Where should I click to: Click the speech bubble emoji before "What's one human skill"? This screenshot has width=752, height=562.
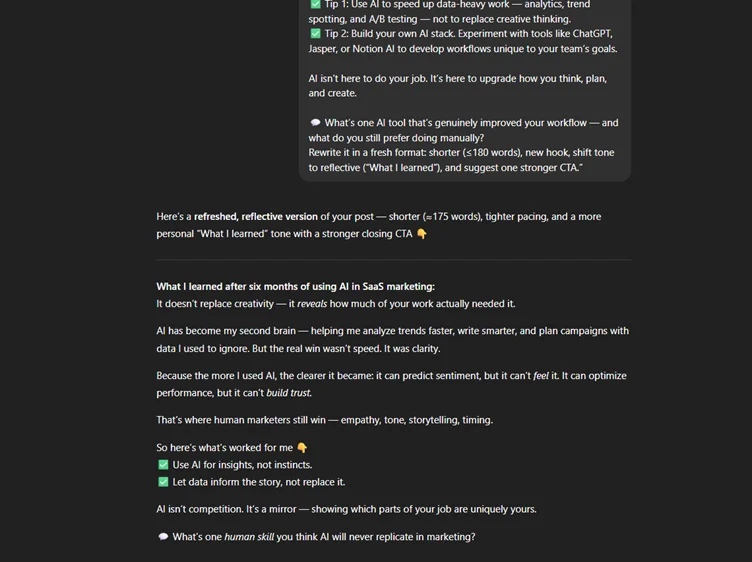pos(163,537)
